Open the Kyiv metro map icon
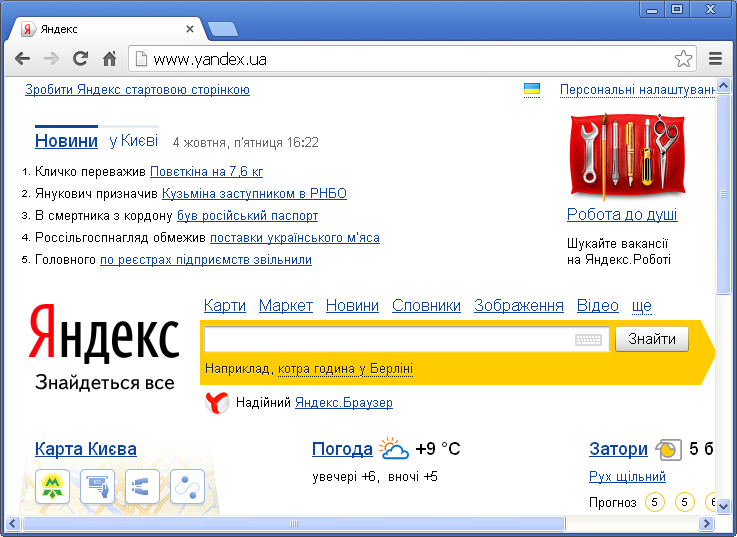Image resolution: width=737 pixels, height=537 pixels. (53, 486)
